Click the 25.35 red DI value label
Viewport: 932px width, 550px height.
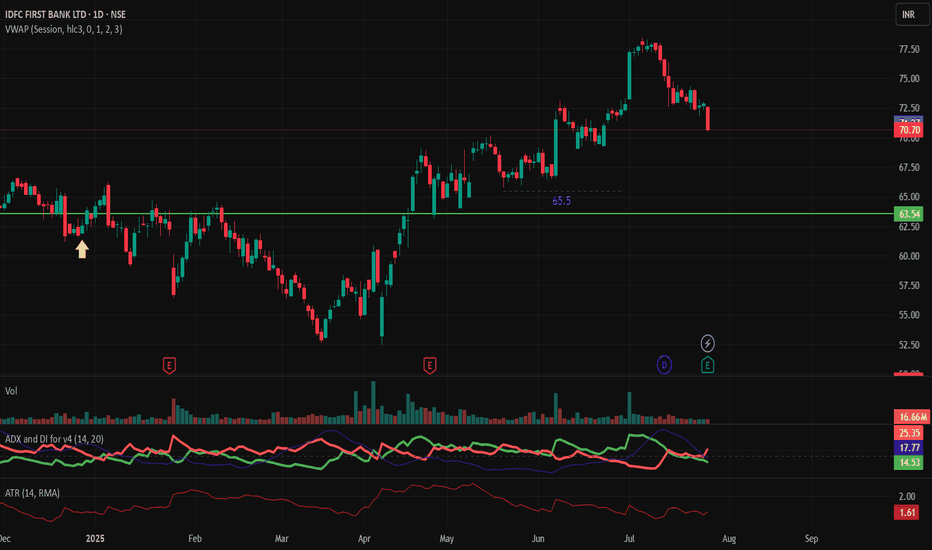[x=909, y=433]
